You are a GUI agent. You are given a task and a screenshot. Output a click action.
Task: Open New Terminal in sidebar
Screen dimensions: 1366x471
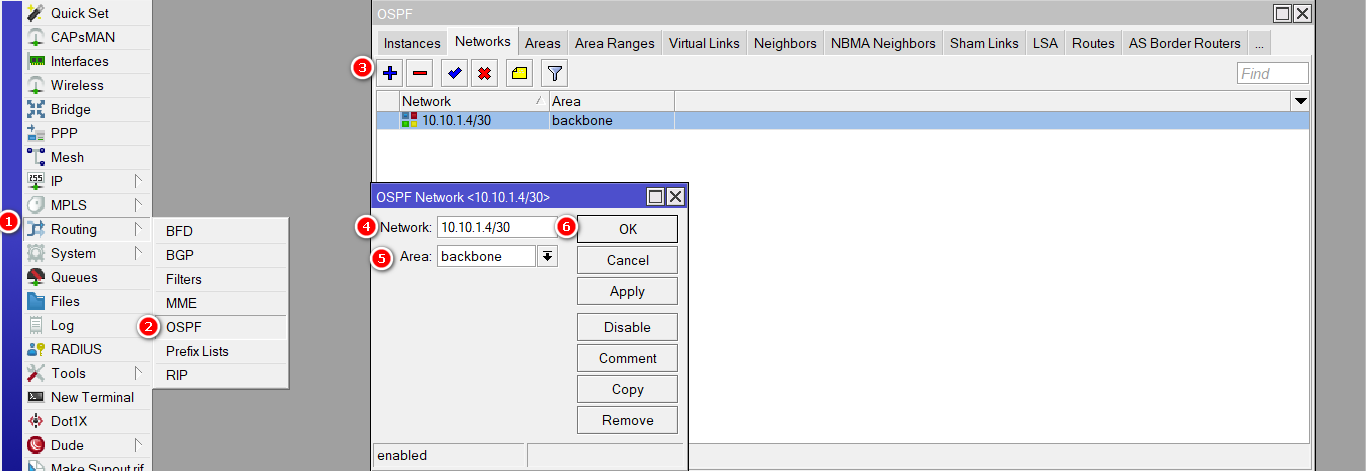(92, 397)
